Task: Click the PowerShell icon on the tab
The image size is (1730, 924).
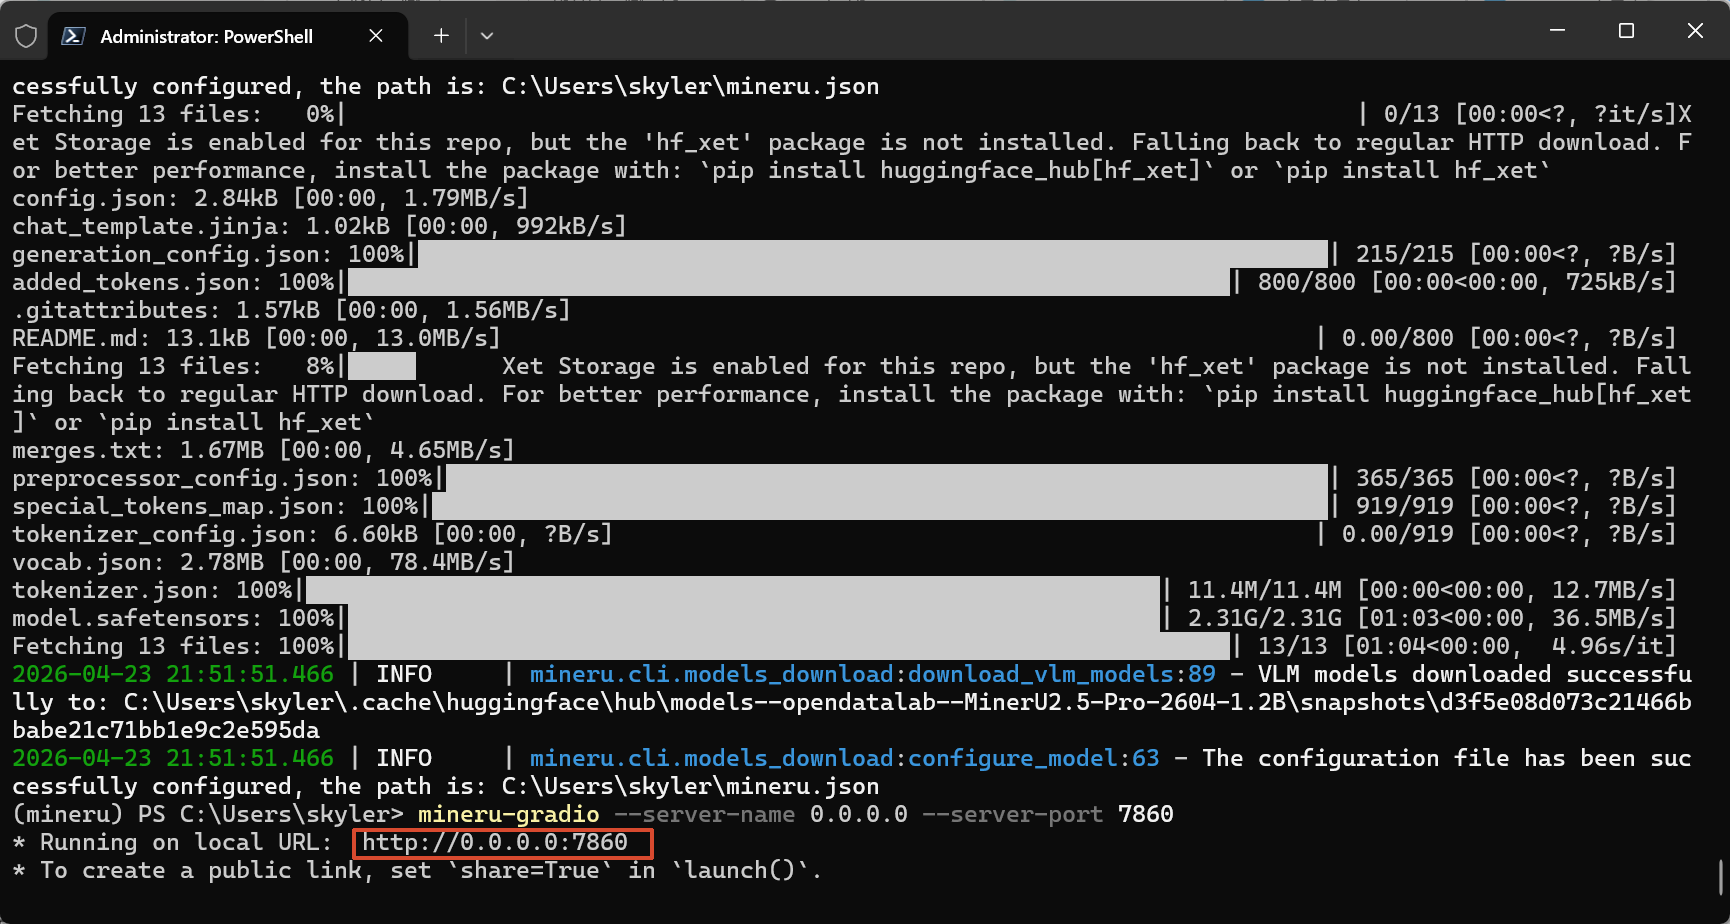Action: point(73,37)
